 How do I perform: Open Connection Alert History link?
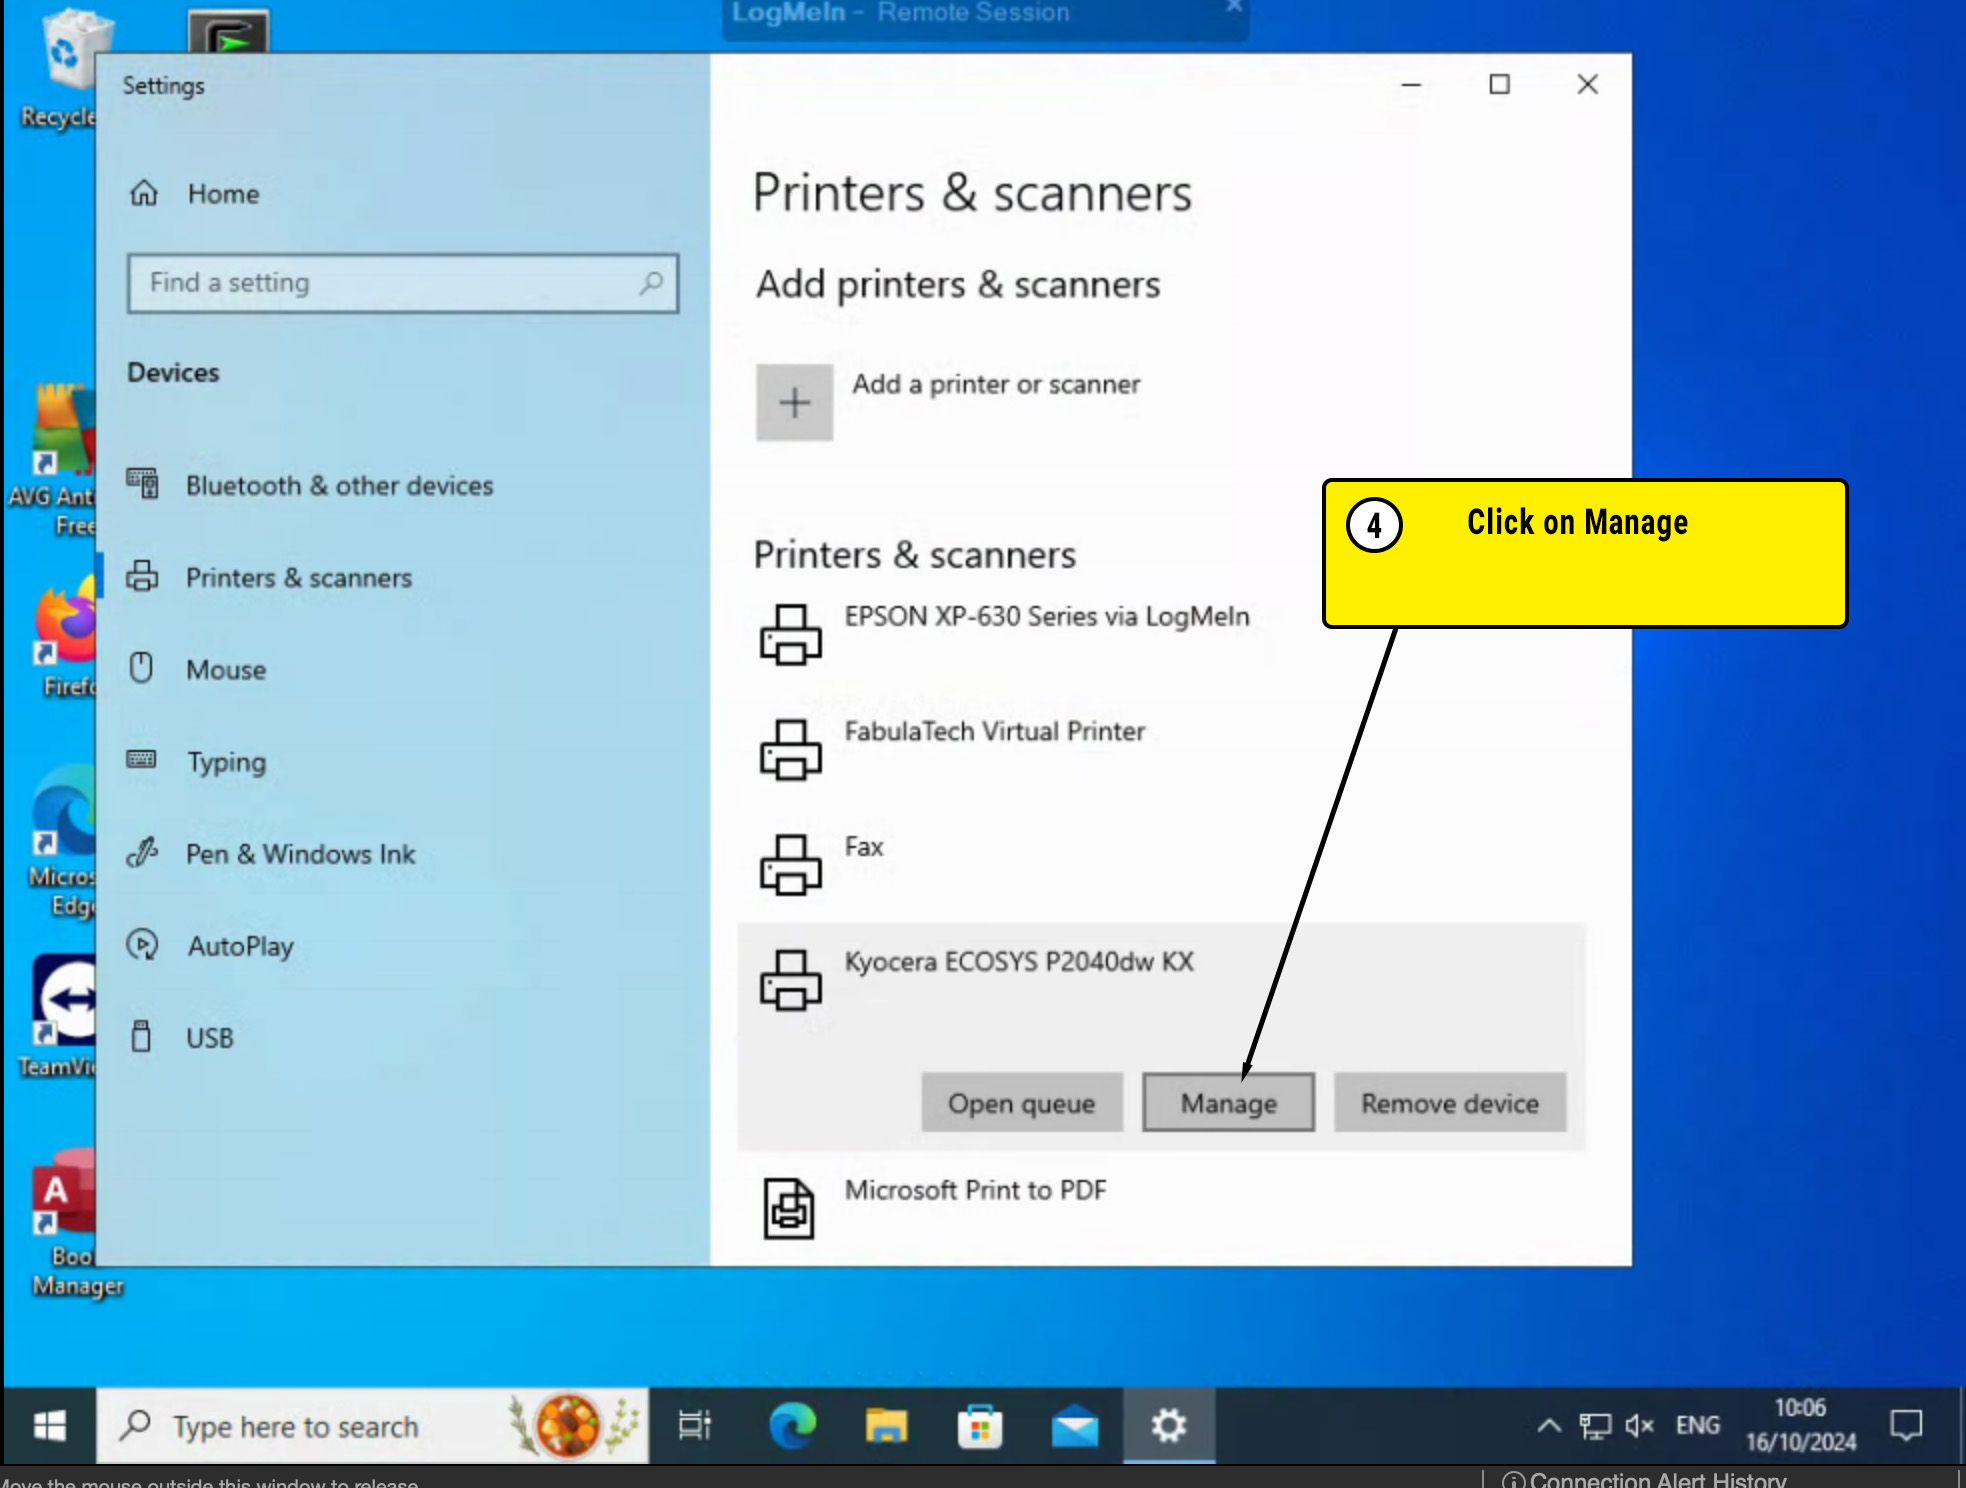click(x=1645, y=1479)
